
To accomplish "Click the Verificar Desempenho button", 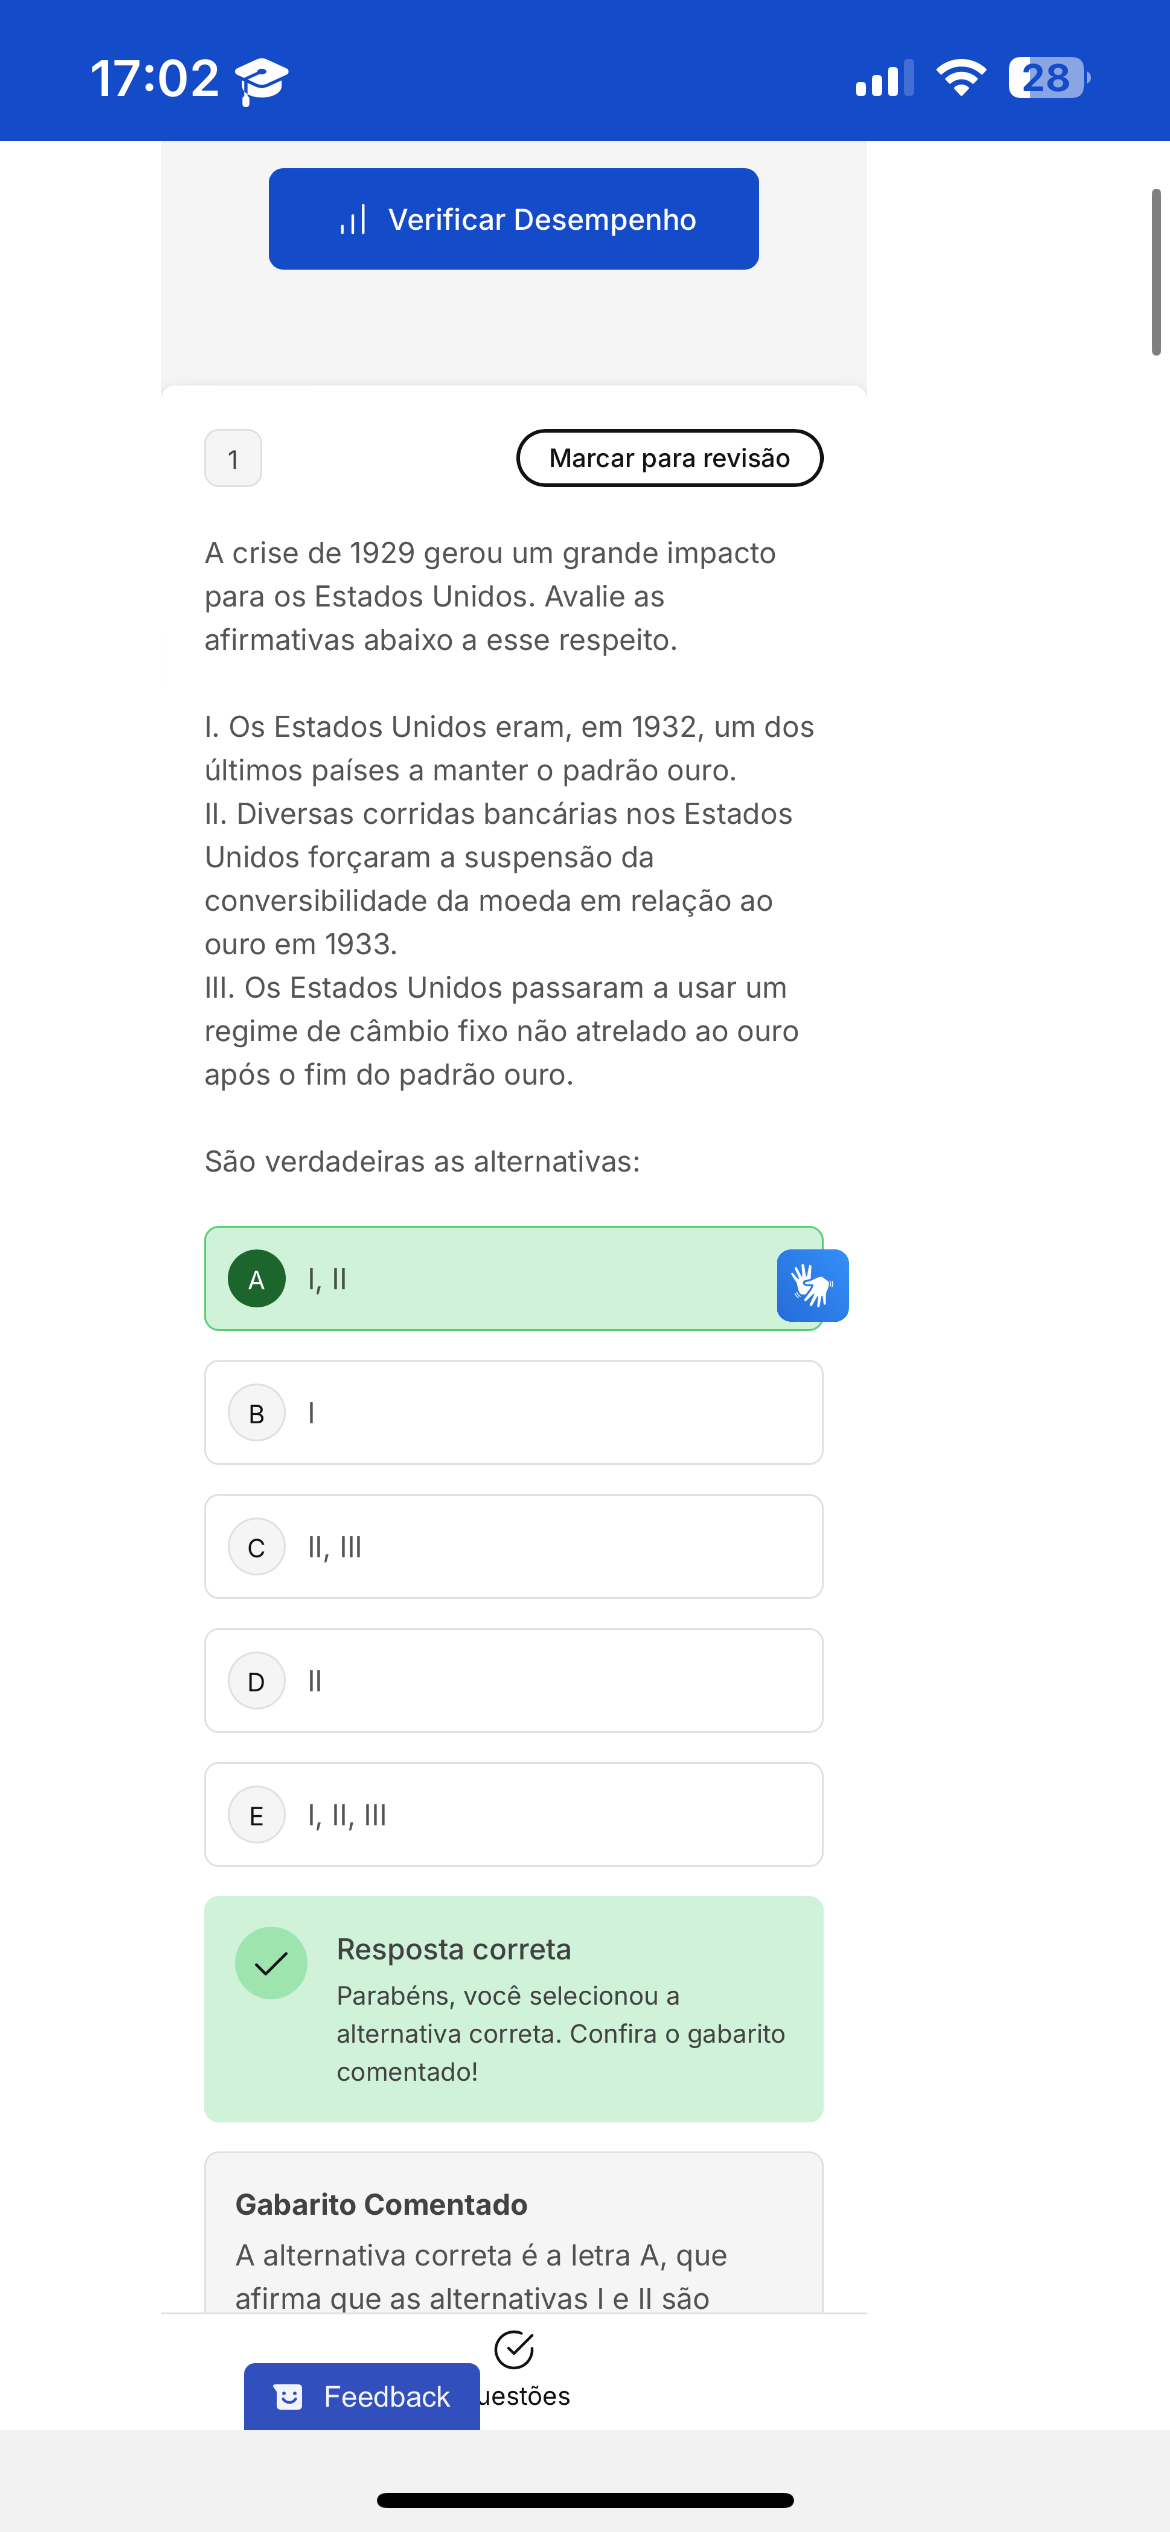I will coord(514,219).
